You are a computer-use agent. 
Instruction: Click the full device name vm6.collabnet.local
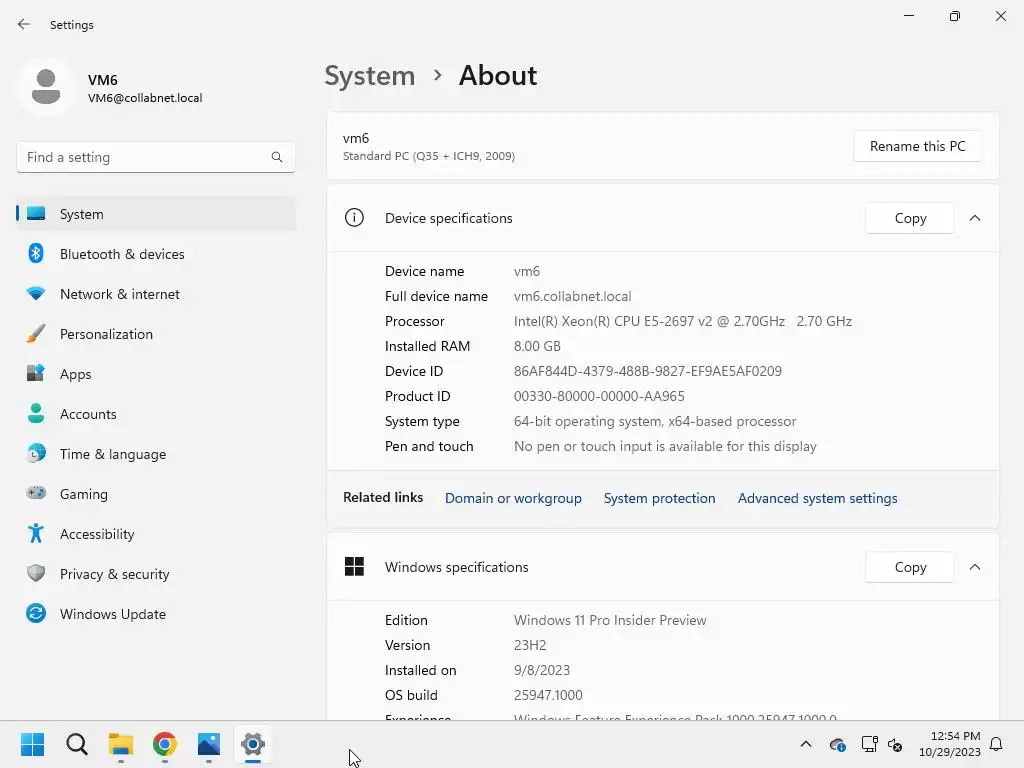(x=573, y=296)
